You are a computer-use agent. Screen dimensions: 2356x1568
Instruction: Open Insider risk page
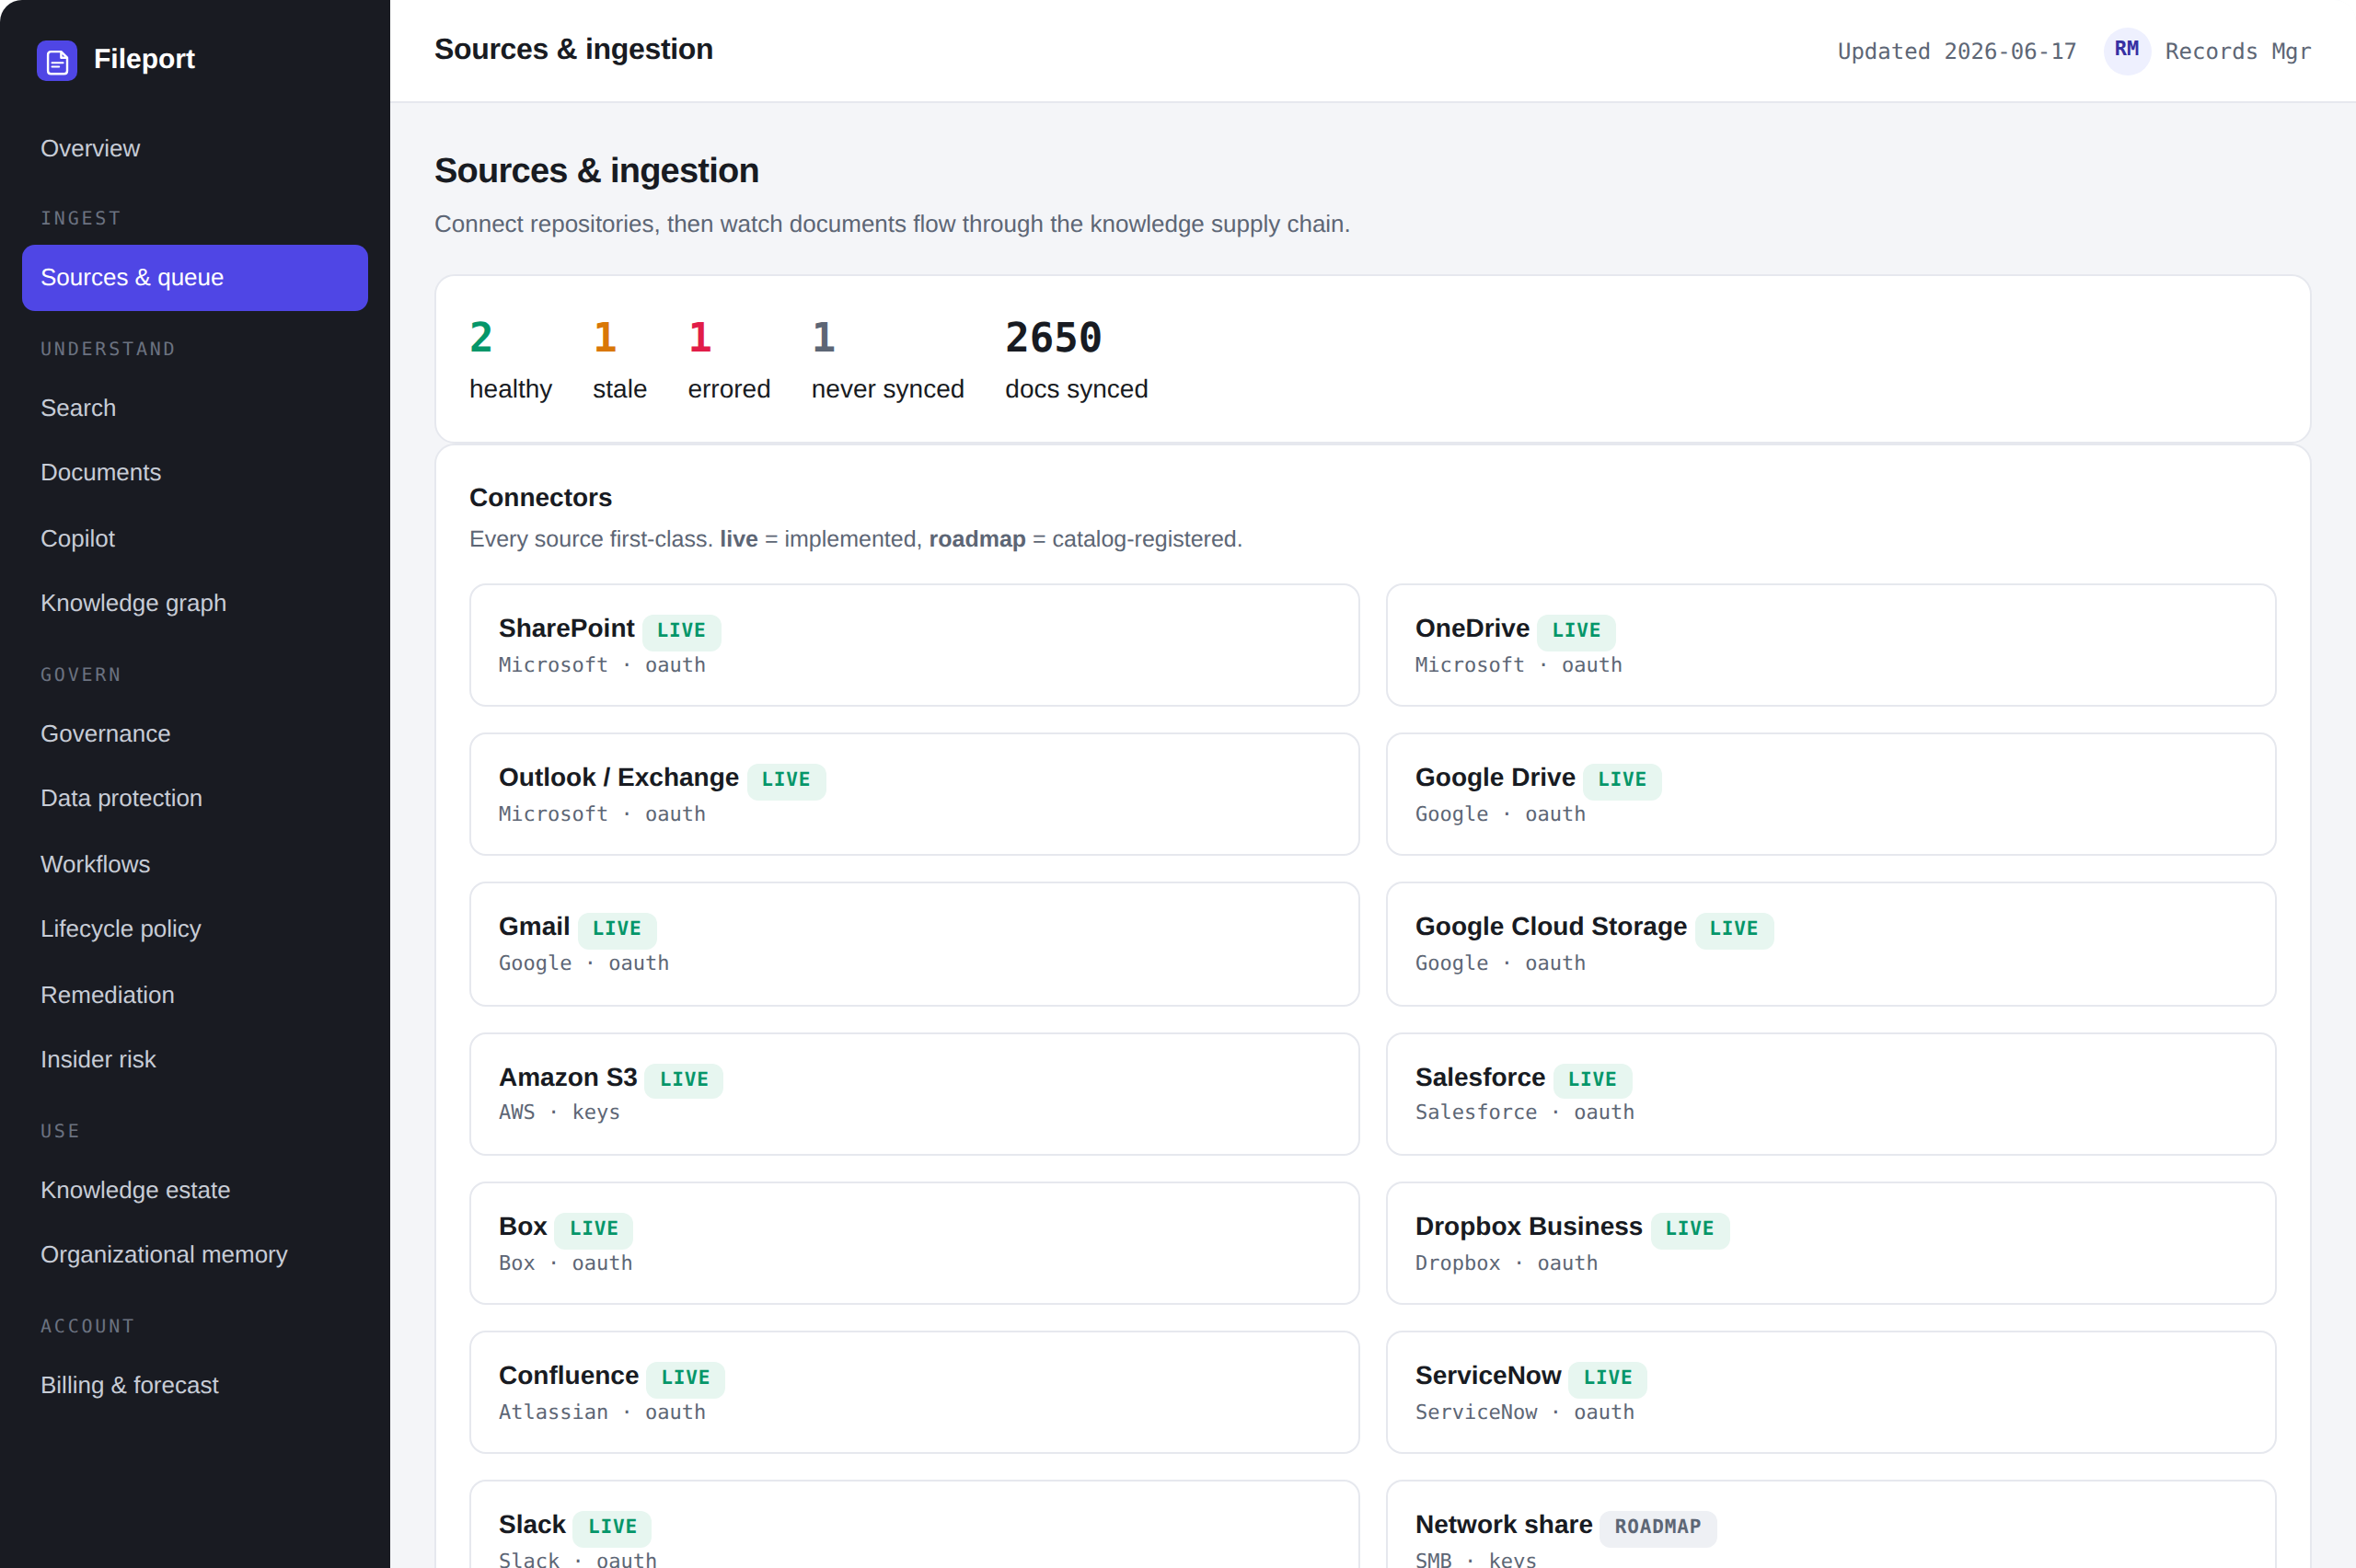[195, 1059]
